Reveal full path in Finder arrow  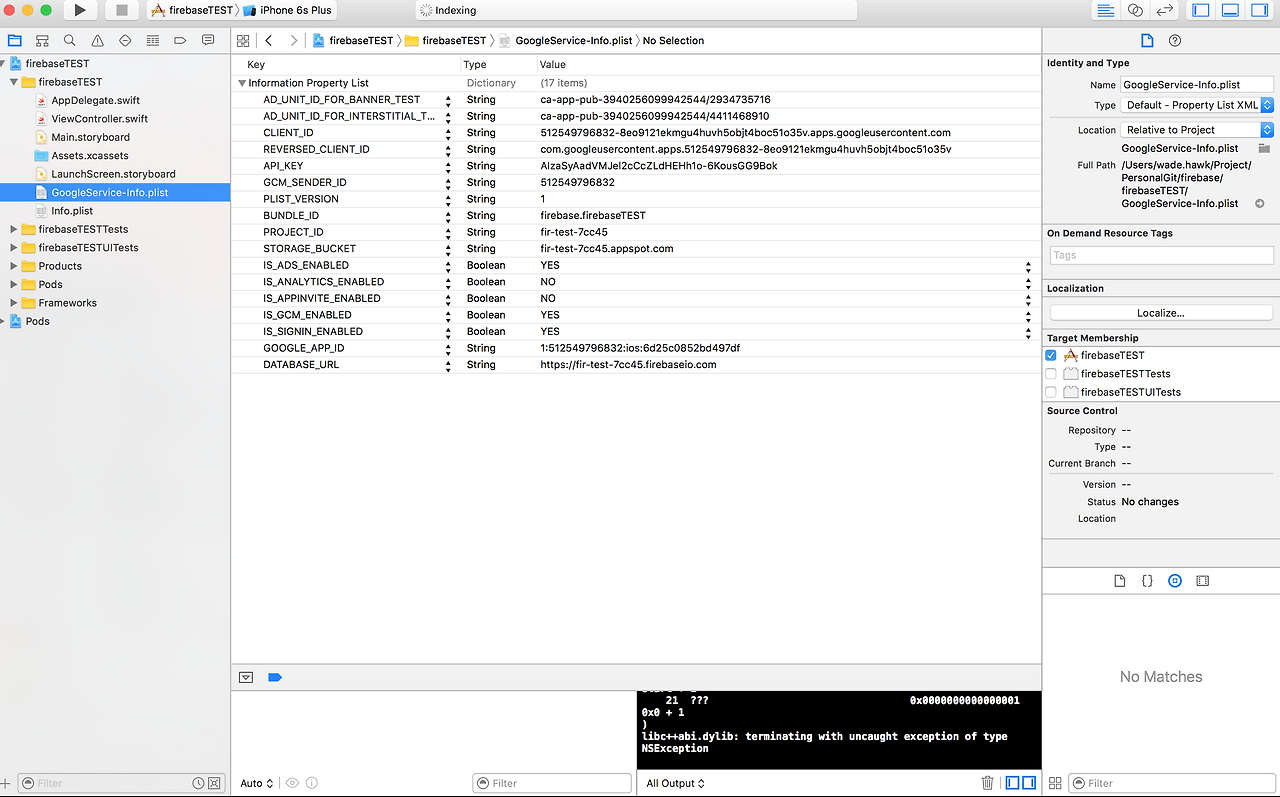pos(1259,204)
